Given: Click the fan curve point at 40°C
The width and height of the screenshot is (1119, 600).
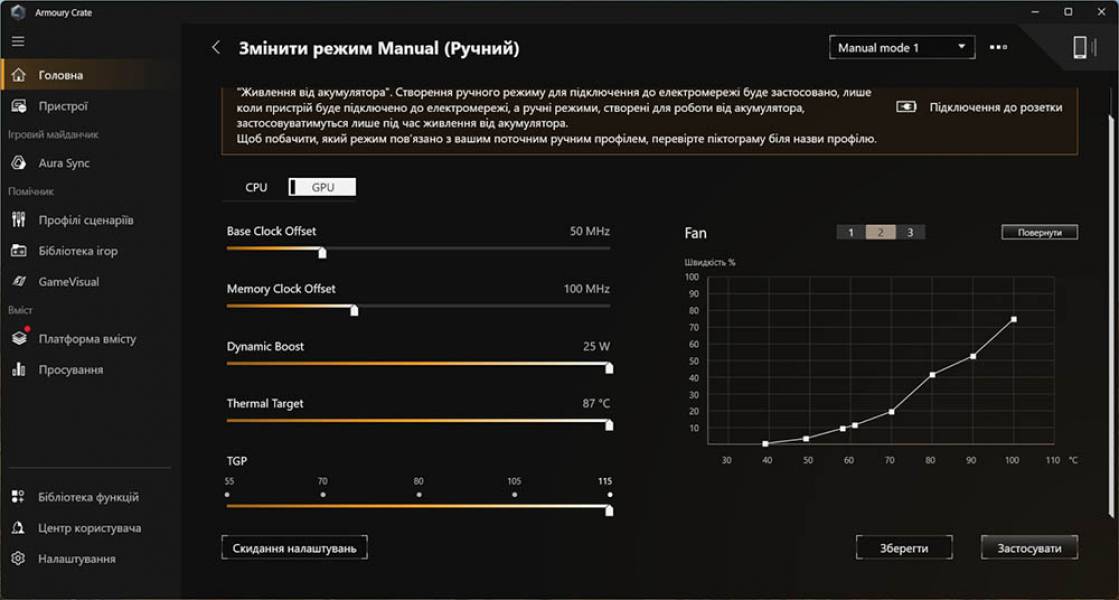Looking at the screenshot, I should 765,444.
